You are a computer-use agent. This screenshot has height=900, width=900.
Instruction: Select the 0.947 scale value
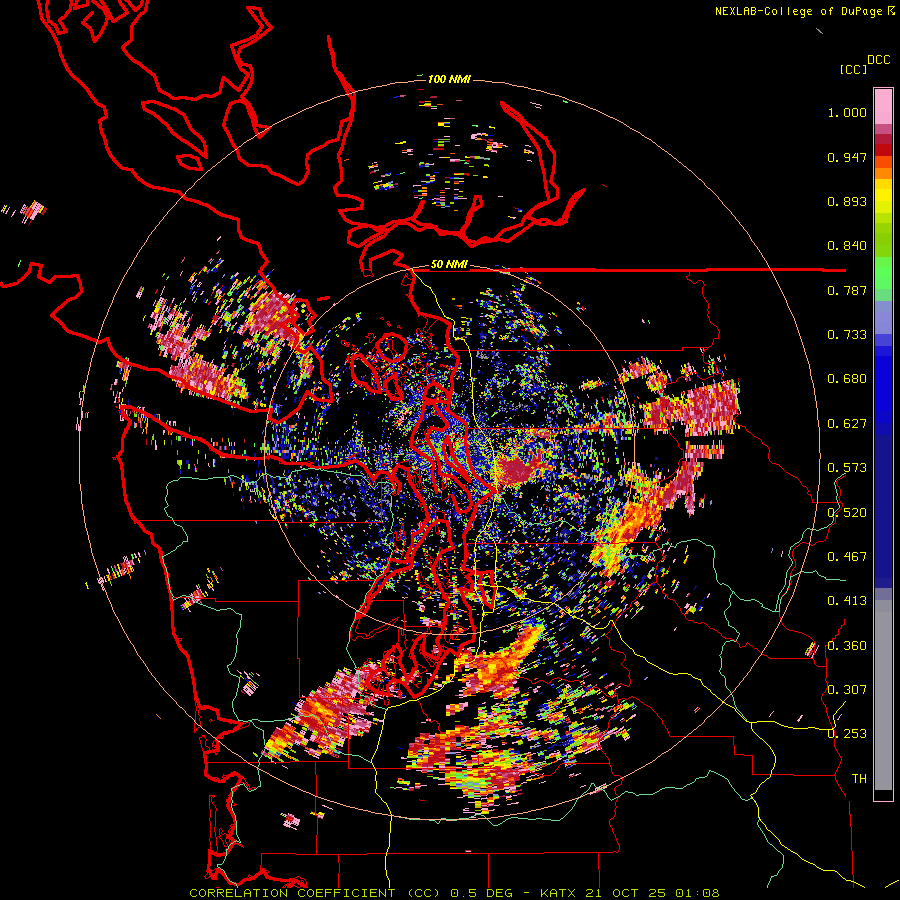pos(847,157)
